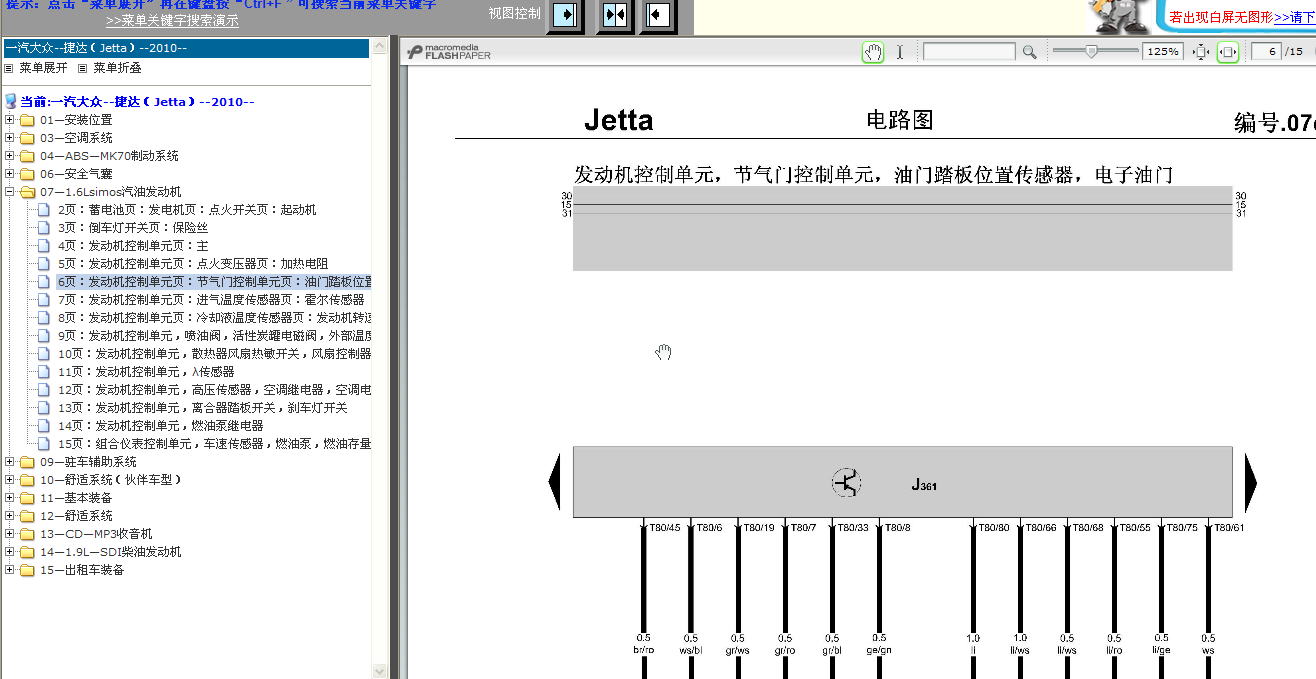Click the 05—空调系统 folder label 03—空调系统
Image resolution: width=1316 pixels, height=679 pixels.
click(x=76, y=138)
